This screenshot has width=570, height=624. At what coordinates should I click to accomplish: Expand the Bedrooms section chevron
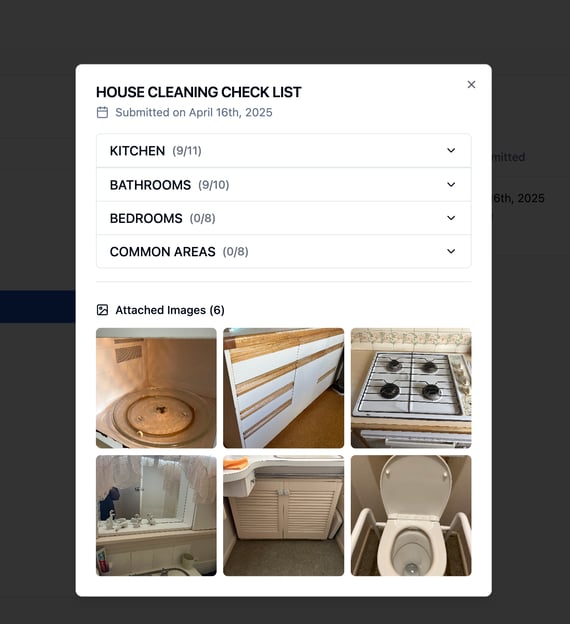click(451, 218)
